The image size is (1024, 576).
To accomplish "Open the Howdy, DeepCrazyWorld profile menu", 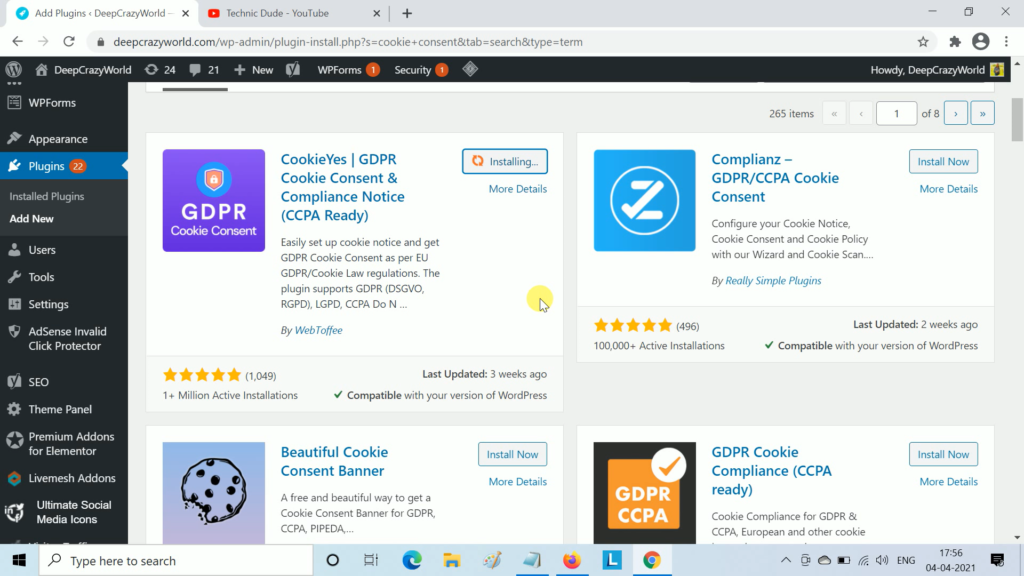I will point(936,70).
